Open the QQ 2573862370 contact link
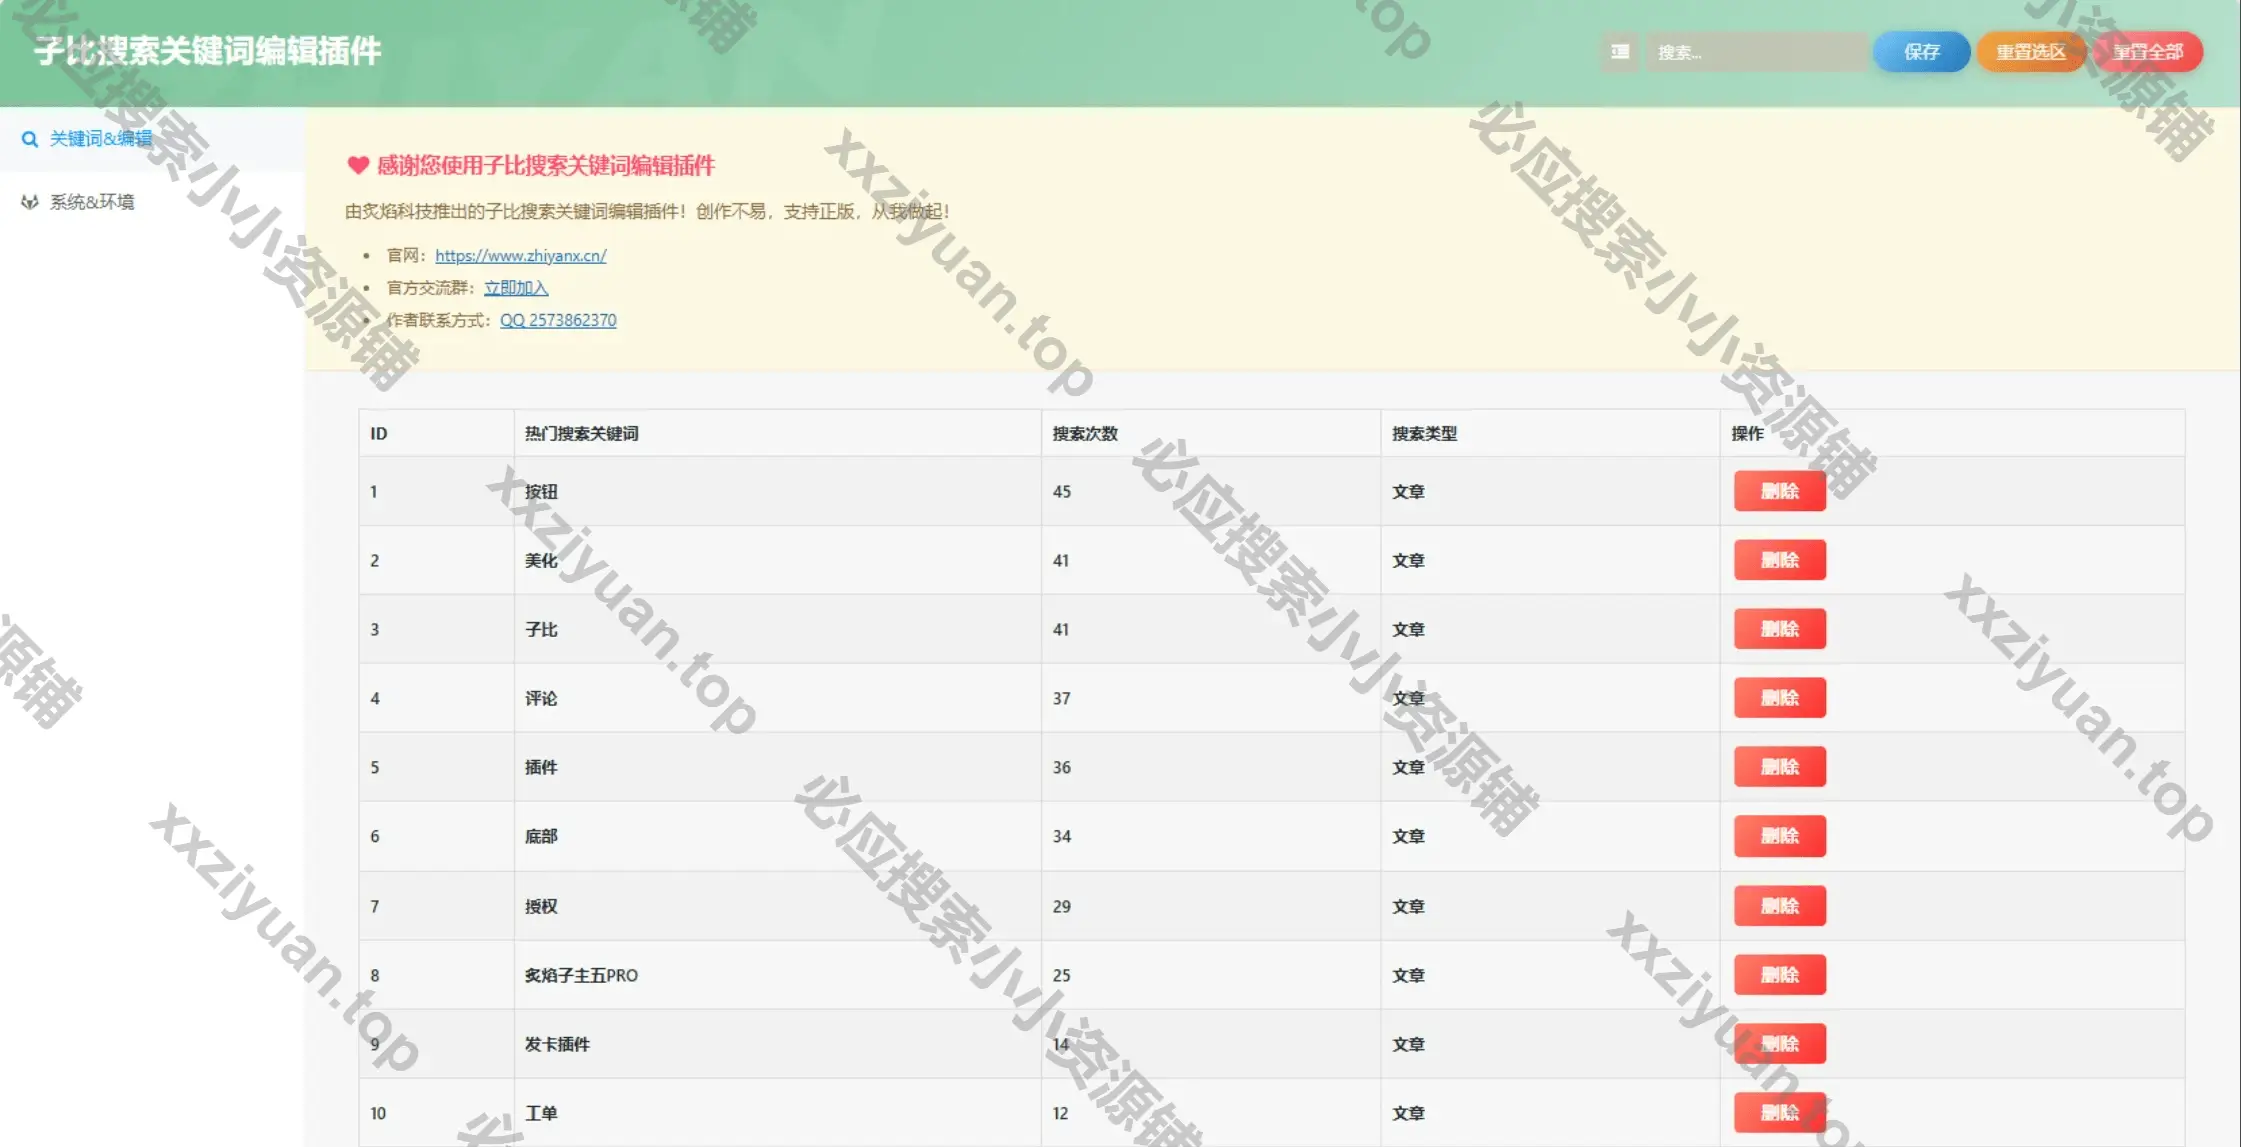The image size is (2241, 1147). coord(558,320)
